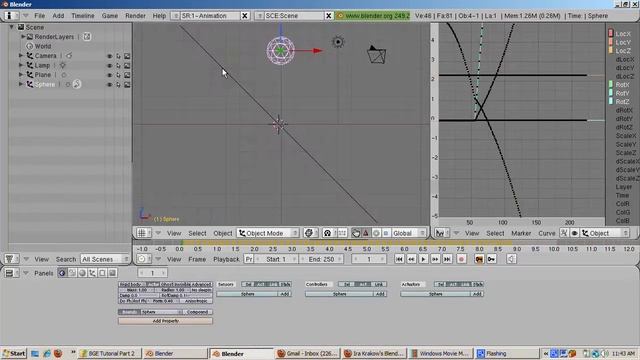Image resolution: width=640 pixels, height=360 pixels.
Task: Expand the Camera tree item
Action: (21, 56)
